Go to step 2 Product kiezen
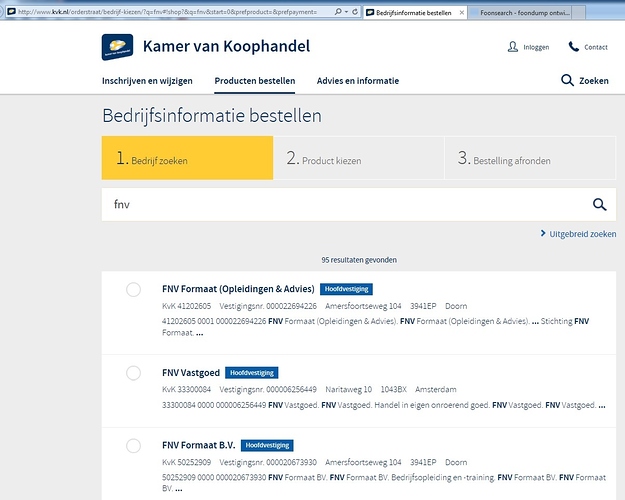The width and height of the screenshot is (625, 500). coord(359,158)
